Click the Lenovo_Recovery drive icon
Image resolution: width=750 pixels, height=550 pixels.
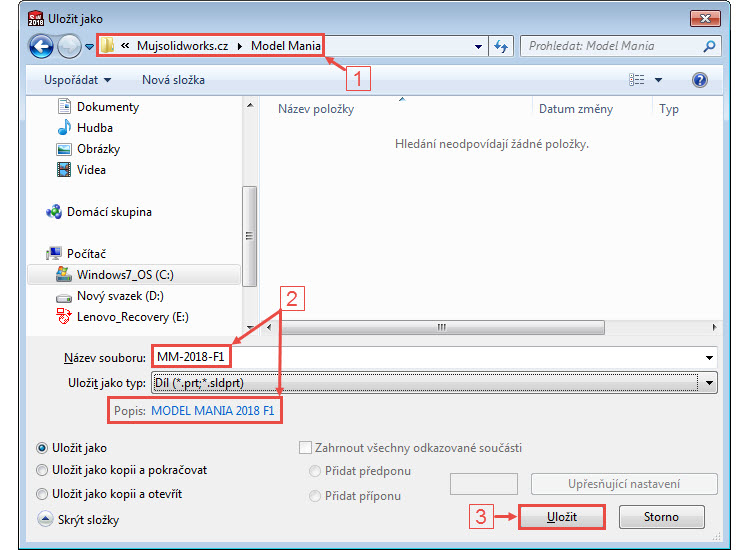click(64, 316)
